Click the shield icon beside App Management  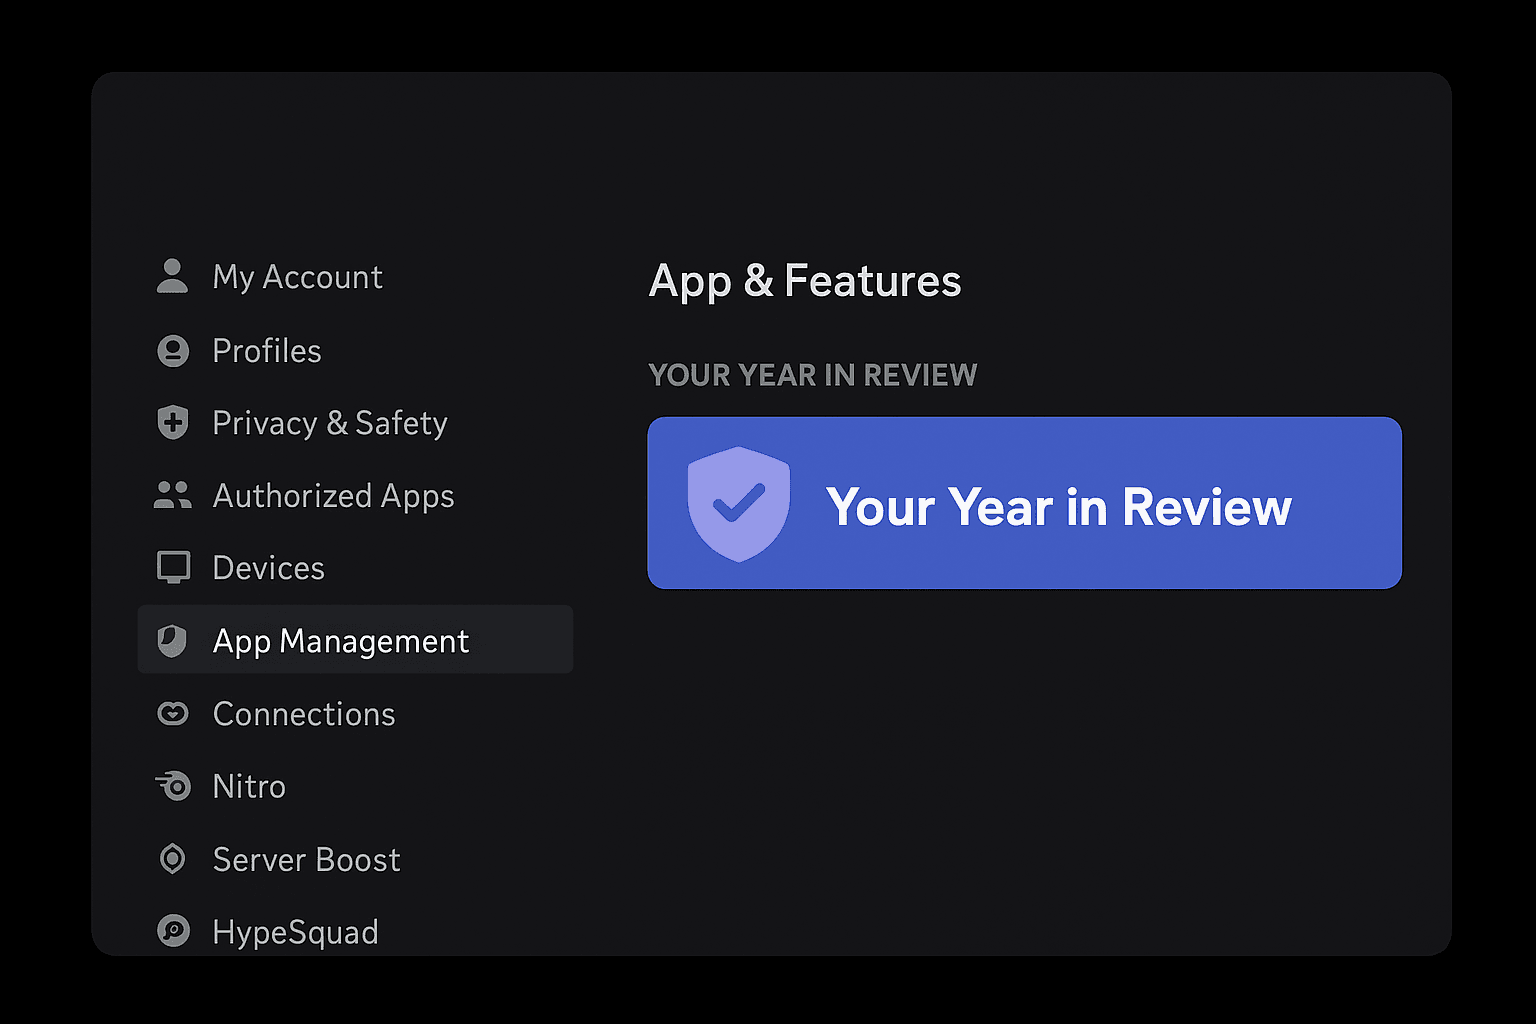[x=173, y=641]
